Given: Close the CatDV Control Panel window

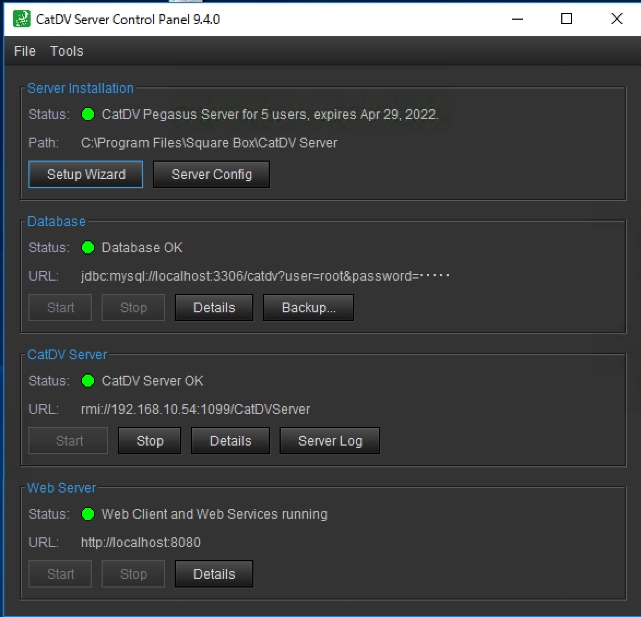Looking at the screenshot, I should click(x=617, y=19).
